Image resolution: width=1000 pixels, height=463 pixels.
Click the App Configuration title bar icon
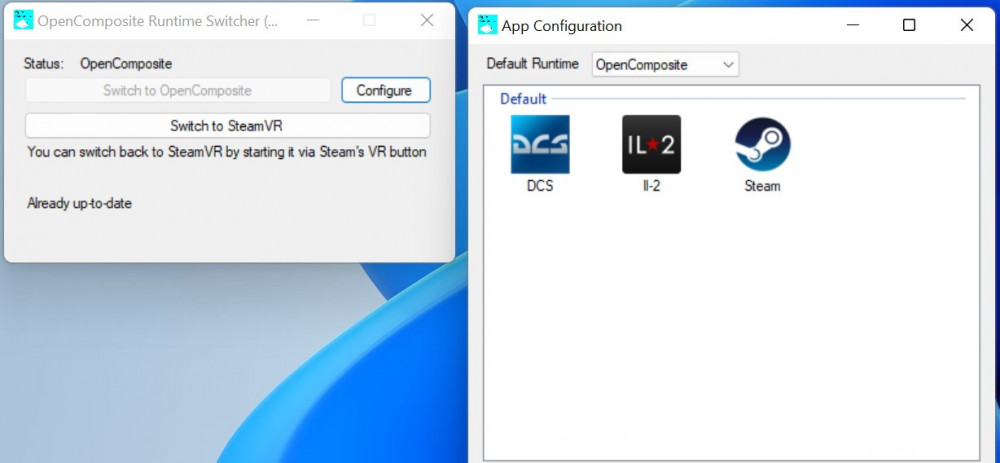(x=487, y=25)
